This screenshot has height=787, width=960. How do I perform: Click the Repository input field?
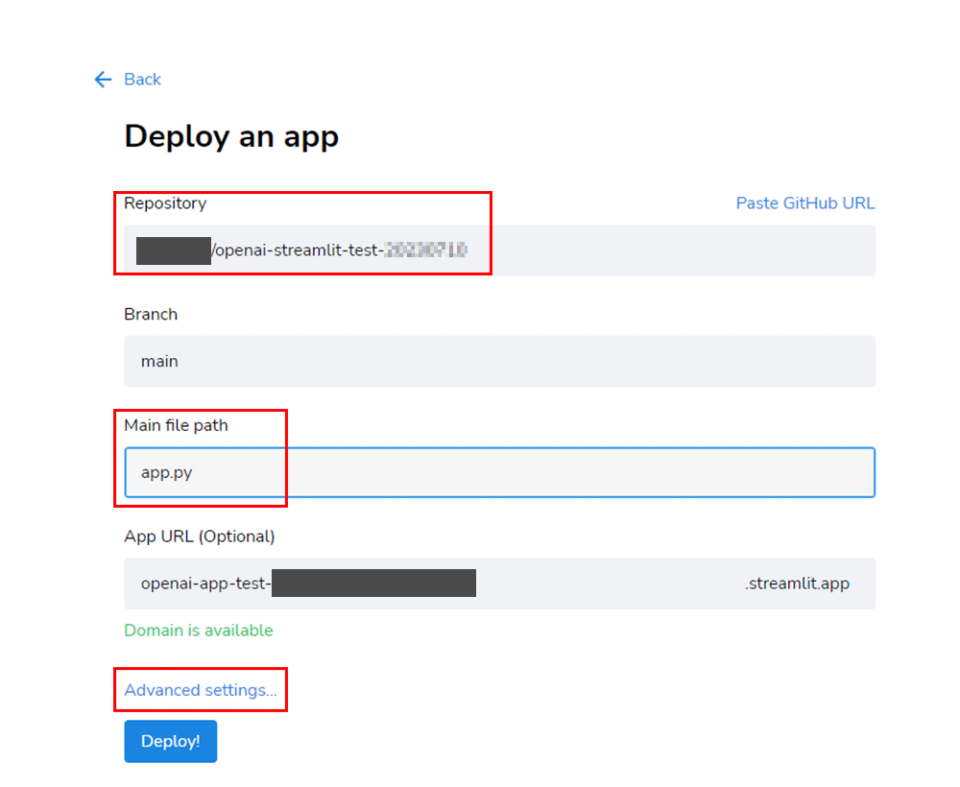500,250
